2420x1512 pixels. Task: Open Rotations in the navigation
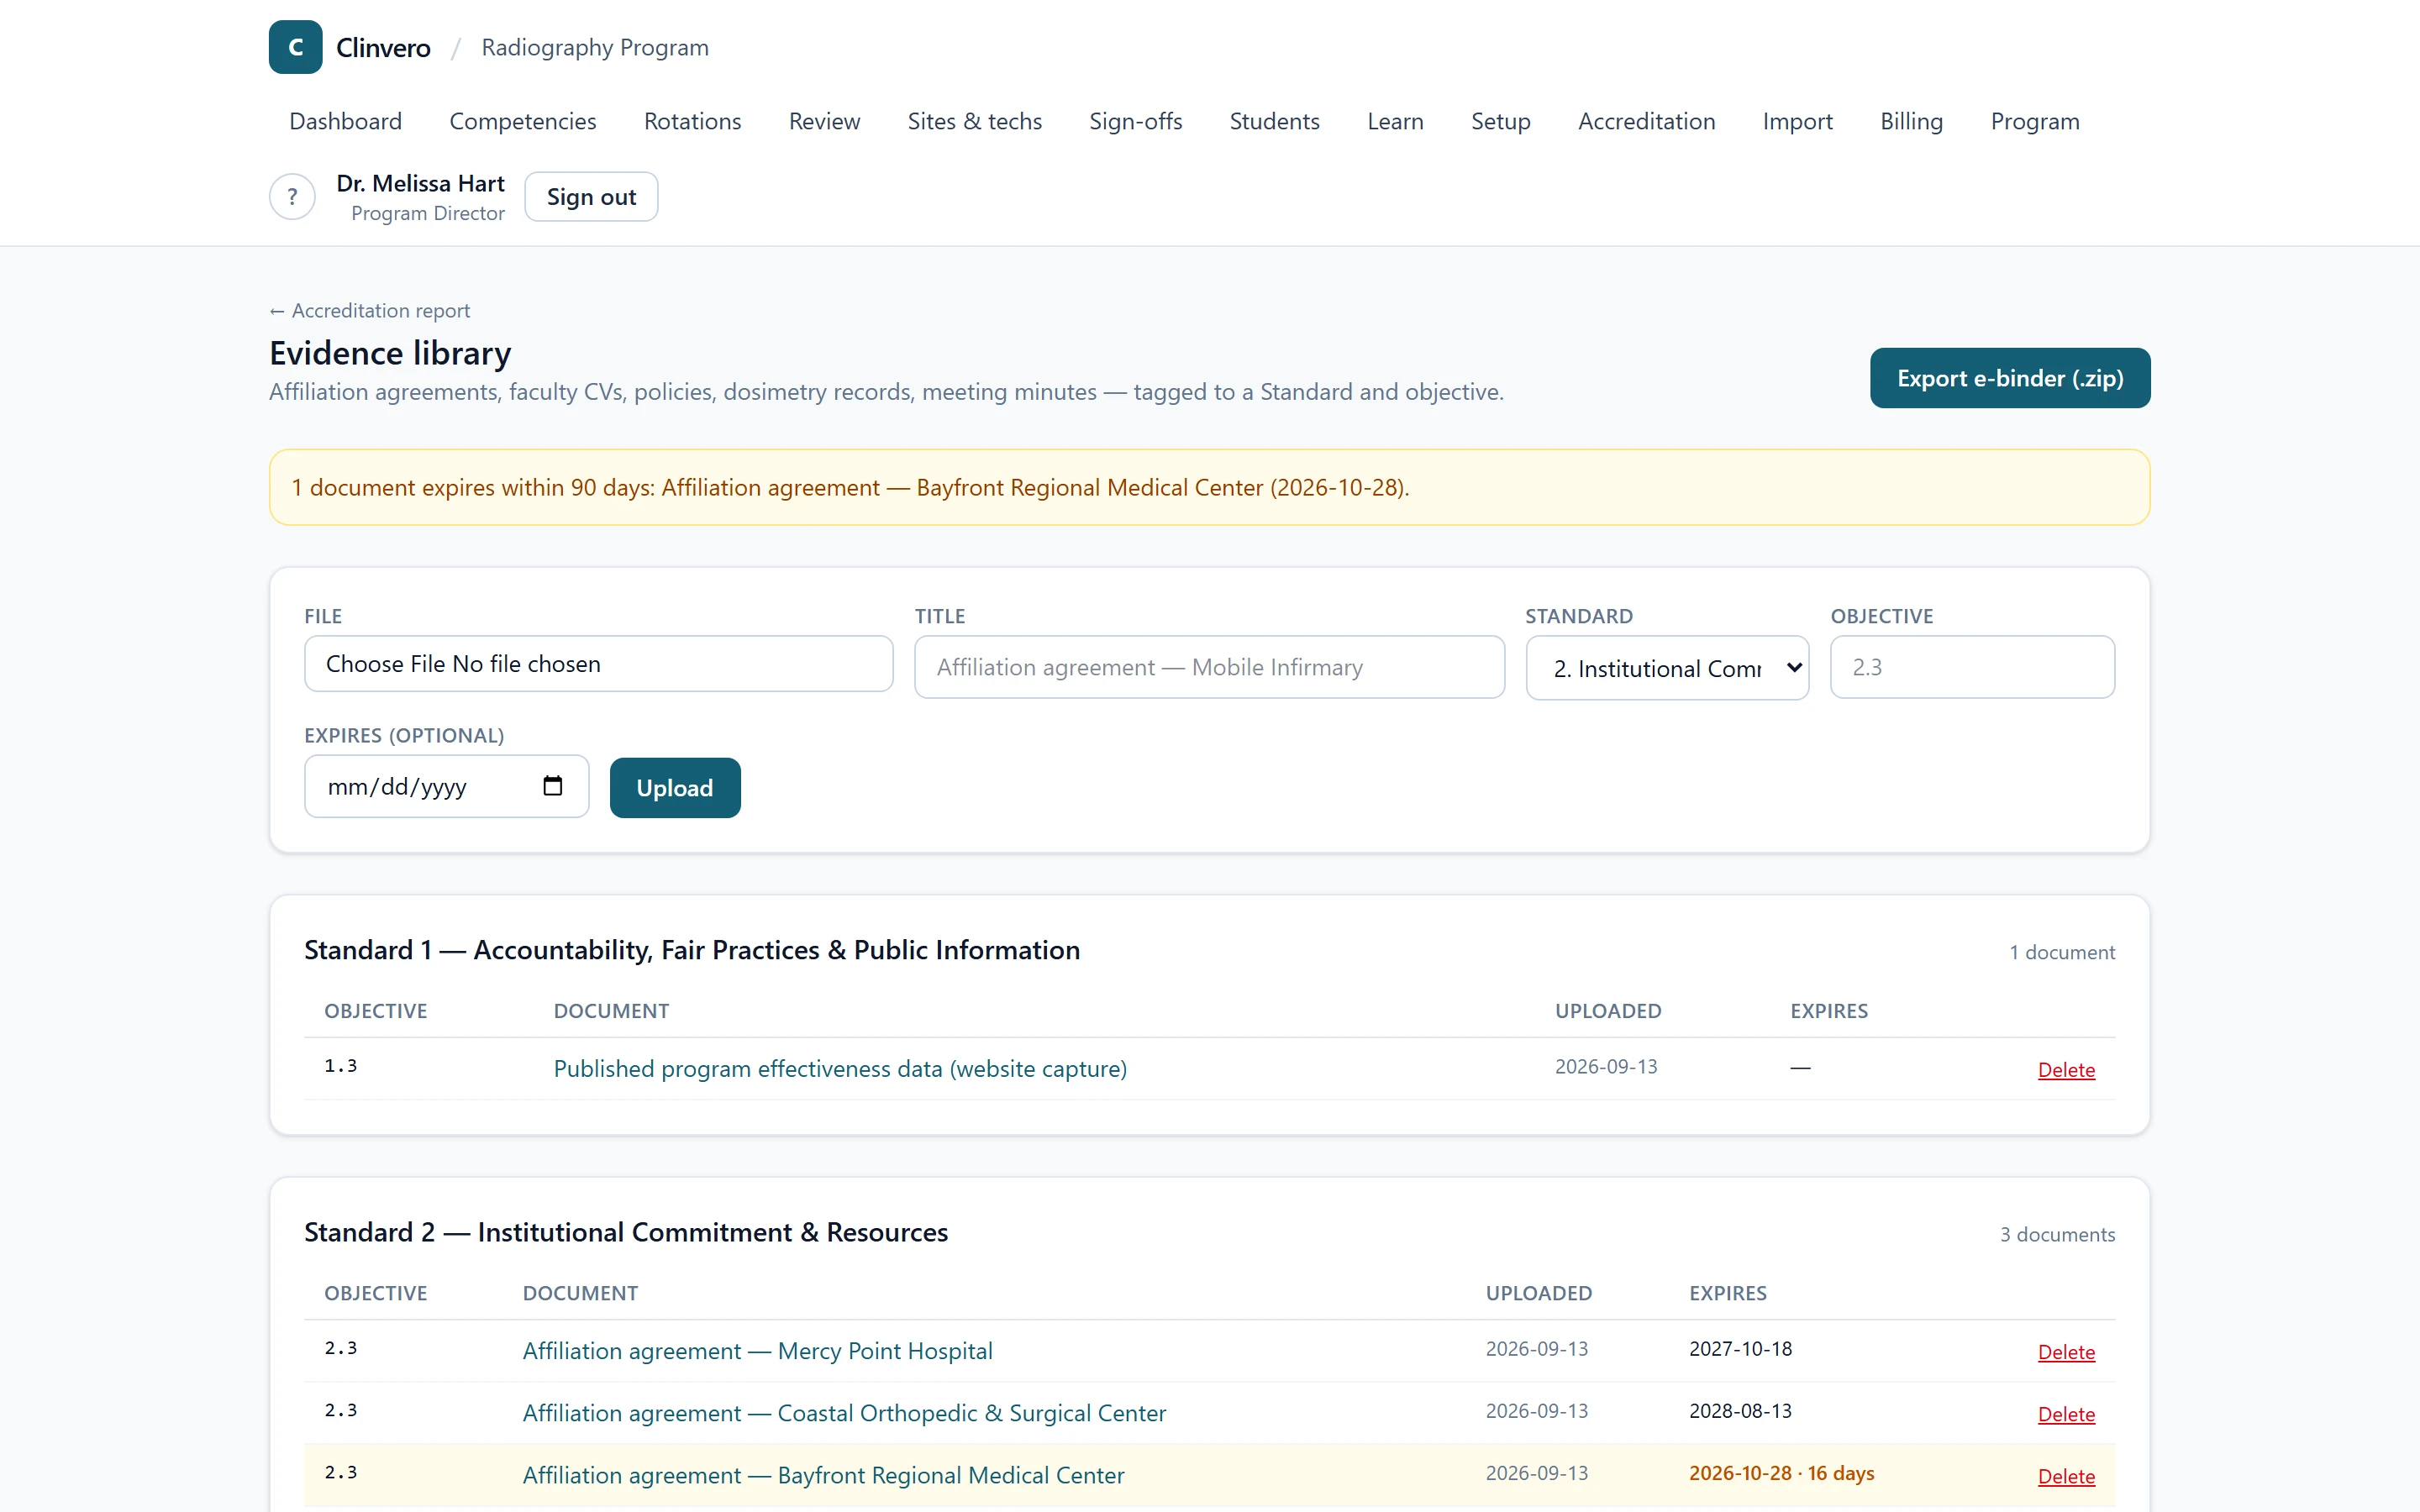click(x=692, y=121)
